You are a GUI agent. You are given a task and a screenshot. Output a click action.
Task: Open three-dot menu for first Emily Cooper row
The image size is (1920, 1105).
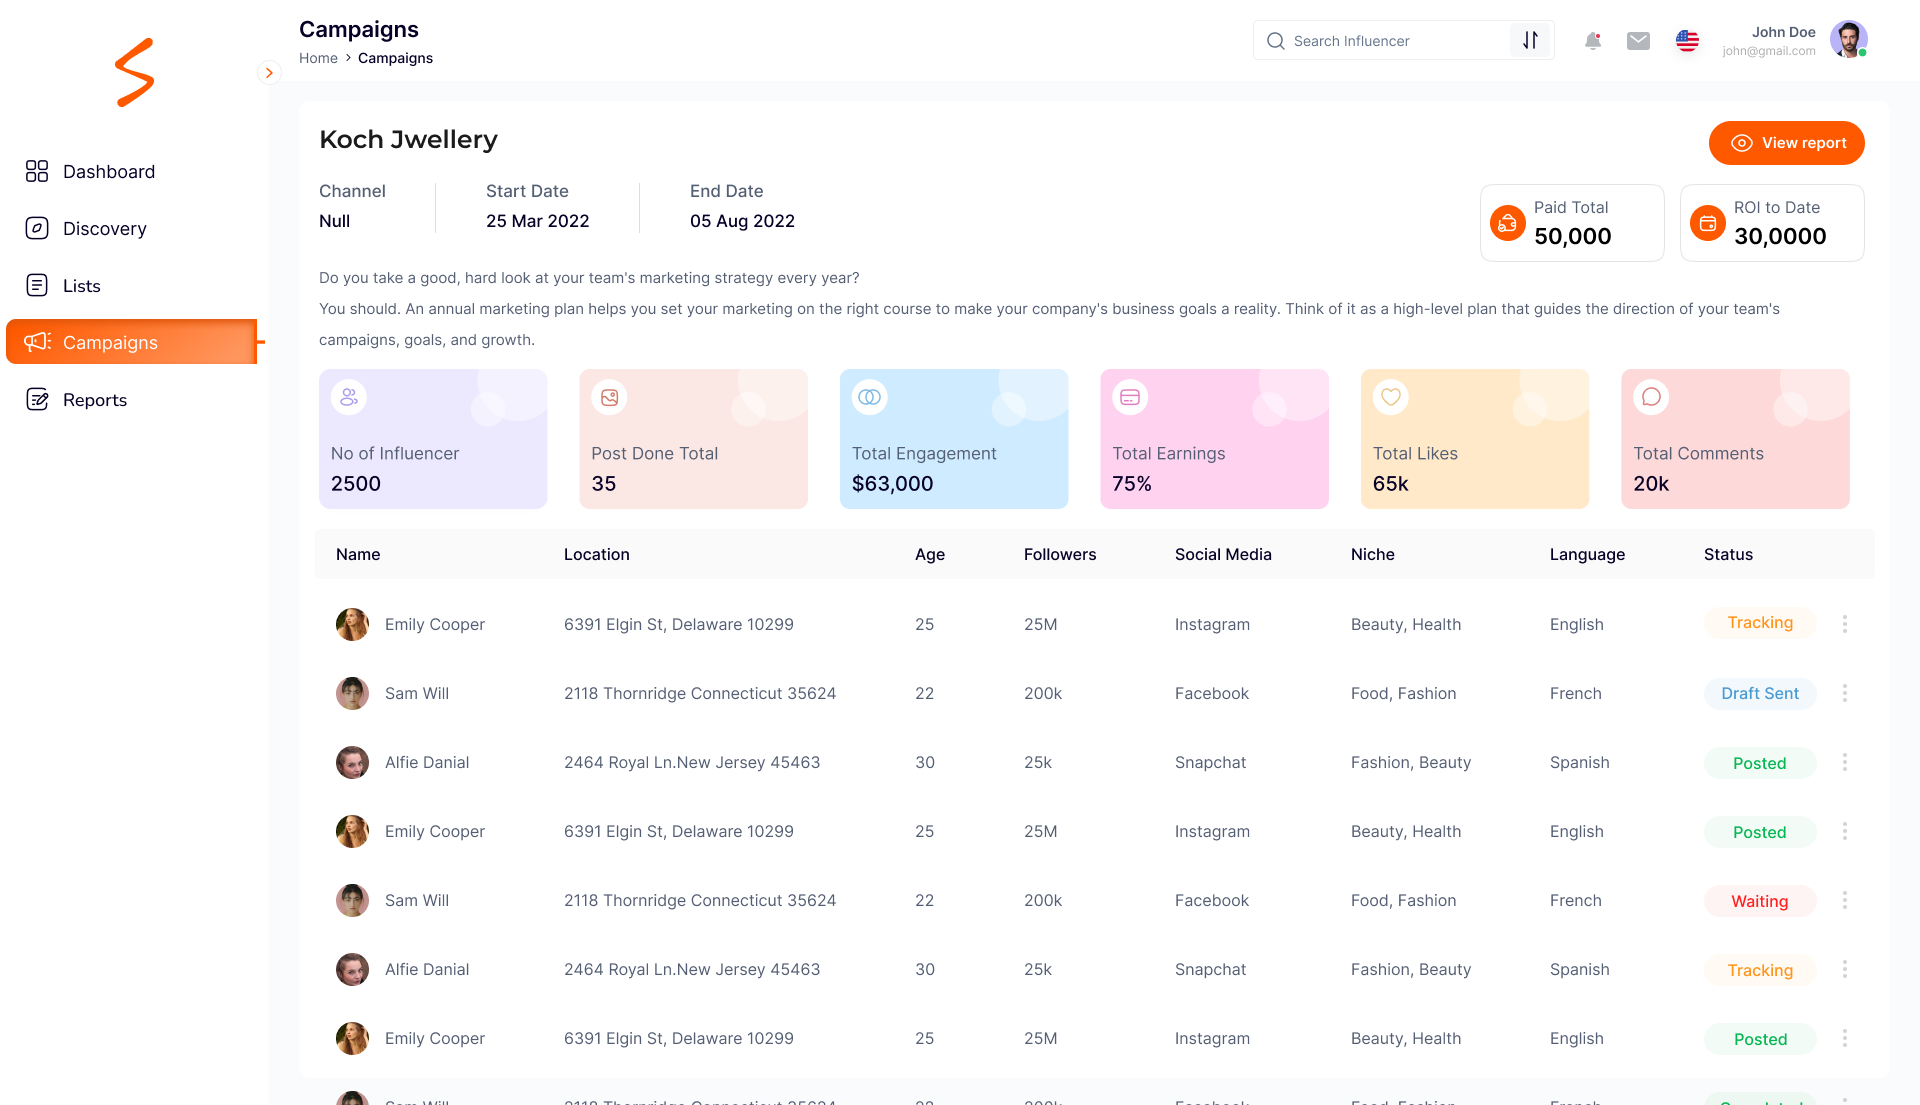[x=1844, y=624]
